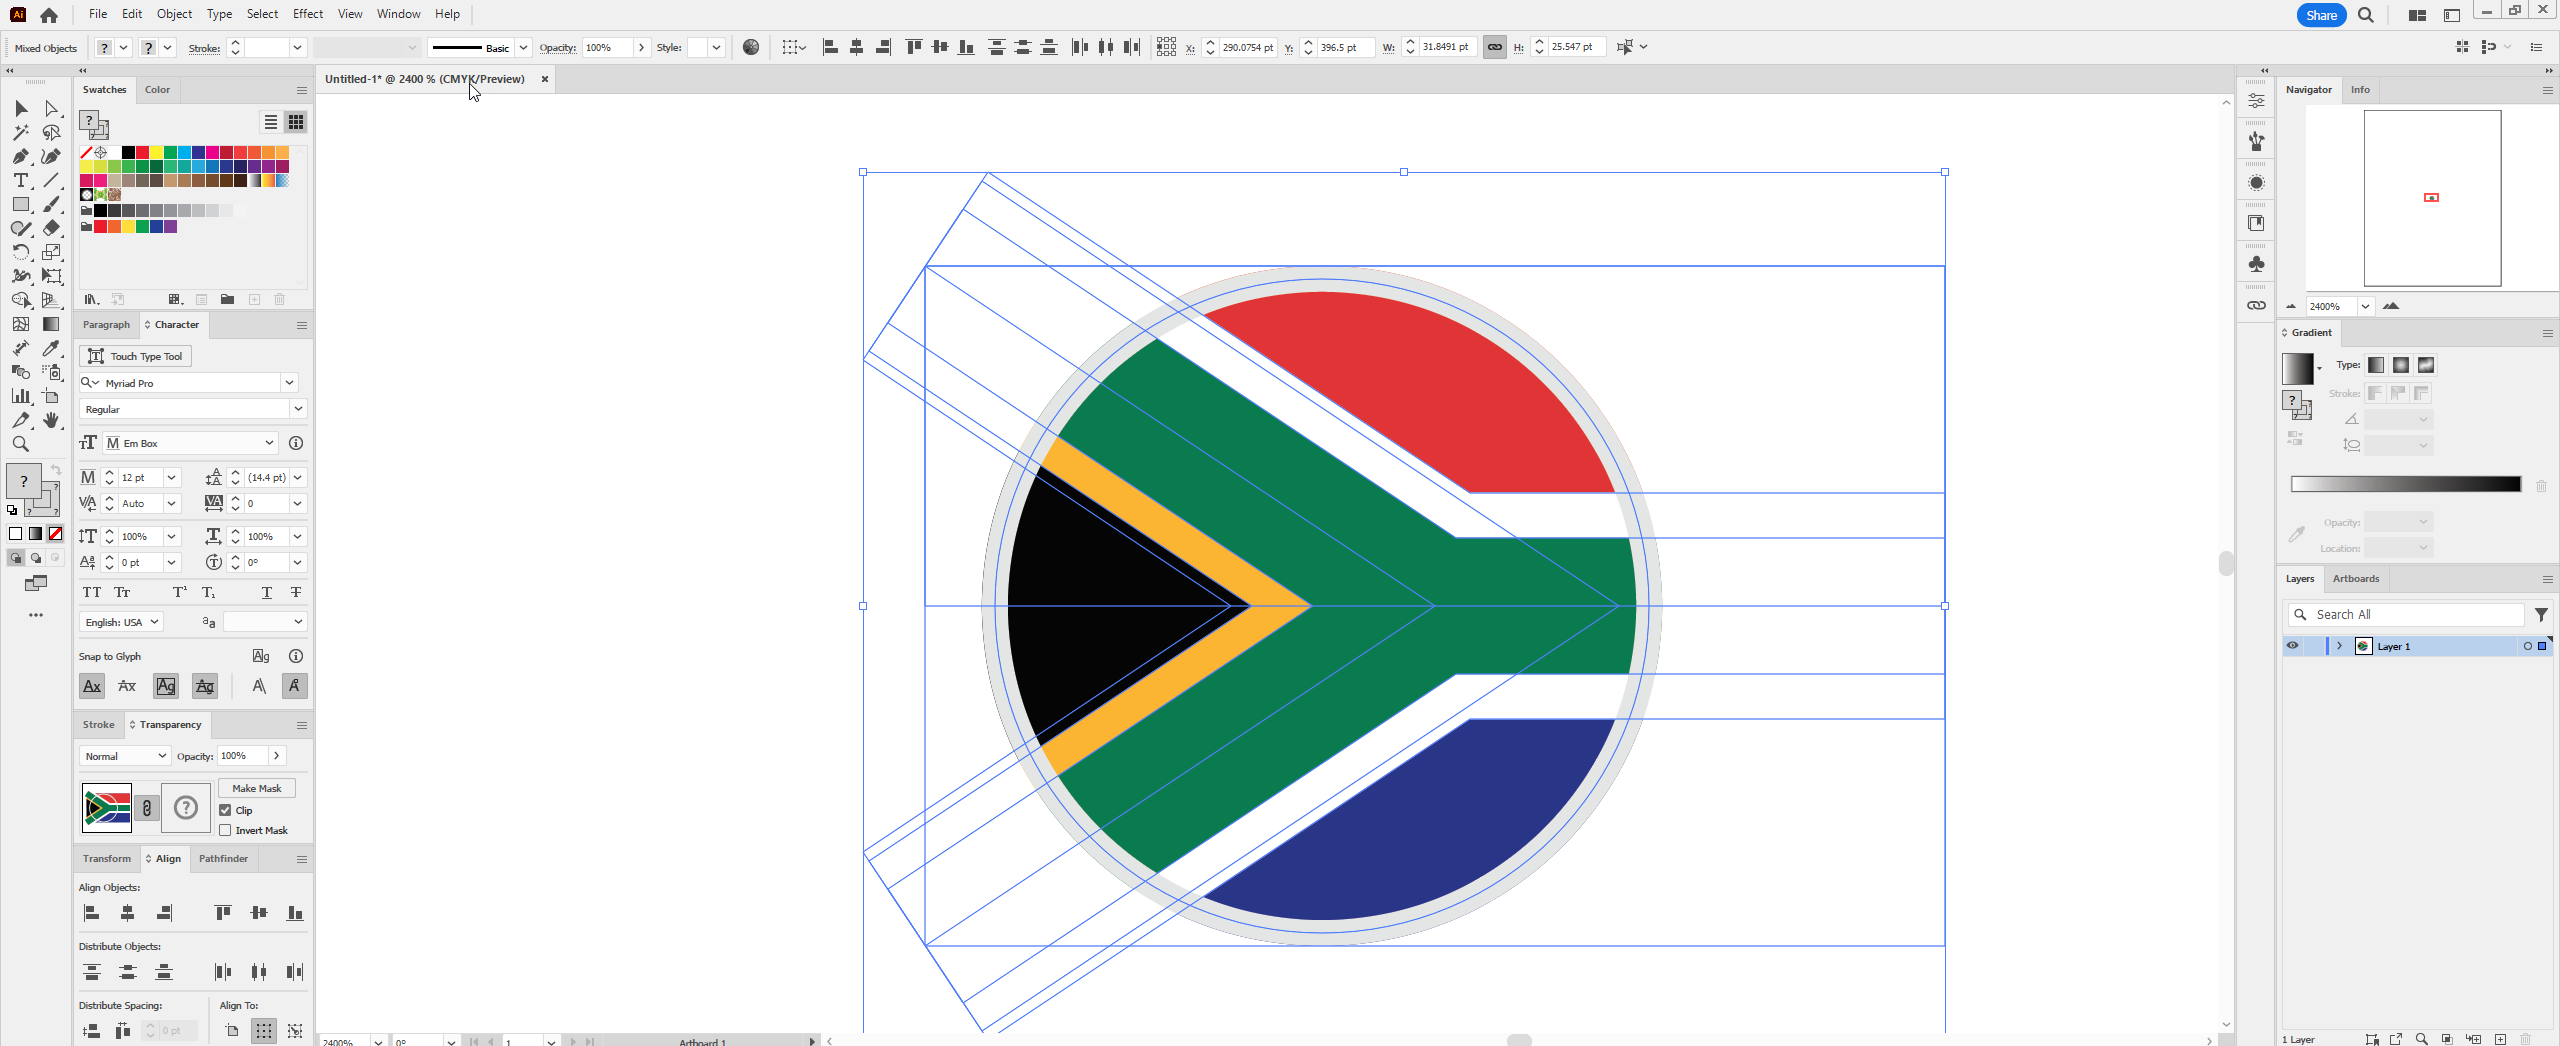This screenshot has width=2560, height=1046.
Task: Select the Gradient tool in toolbar
Action: 51,324
